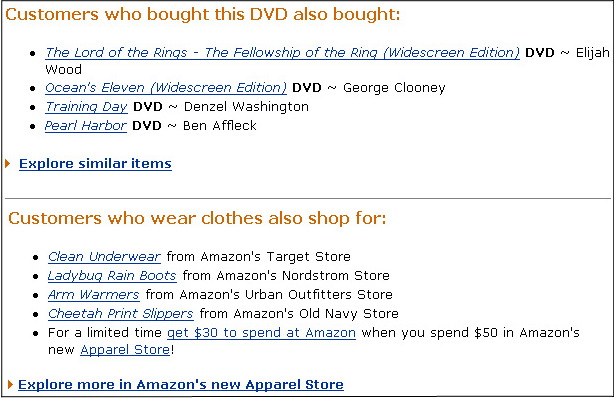Open the Clean Underwear product link
Image resolution: width=614 pixels, height=398 pixels.
tap(104, 257)
